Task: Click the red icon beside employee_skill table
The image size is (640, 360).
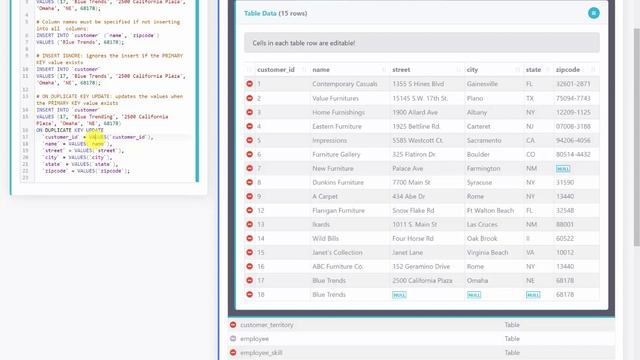Action: click(233, 352)
